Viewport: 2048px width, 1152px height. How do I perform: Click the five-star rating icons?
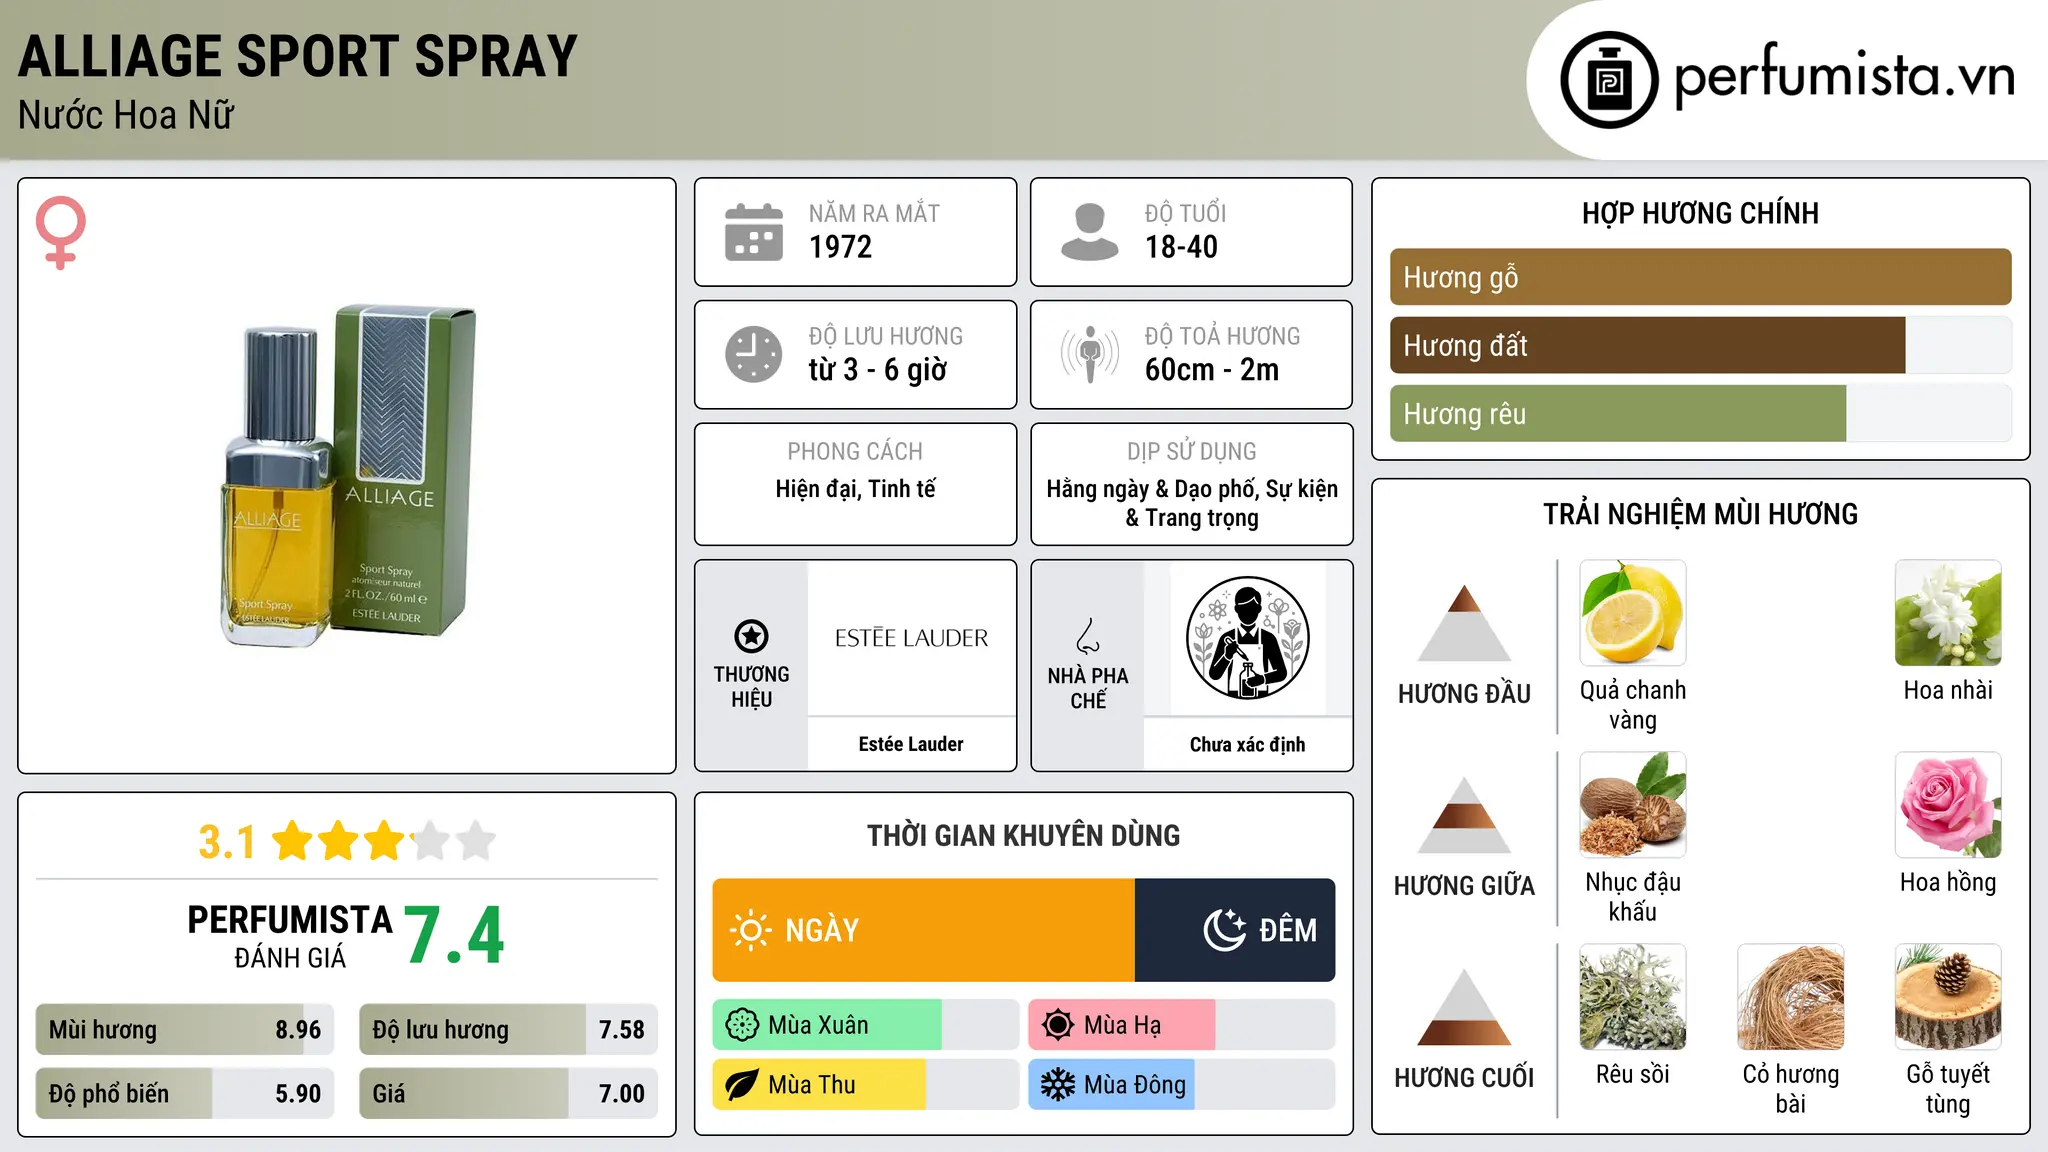coord(384,841)
